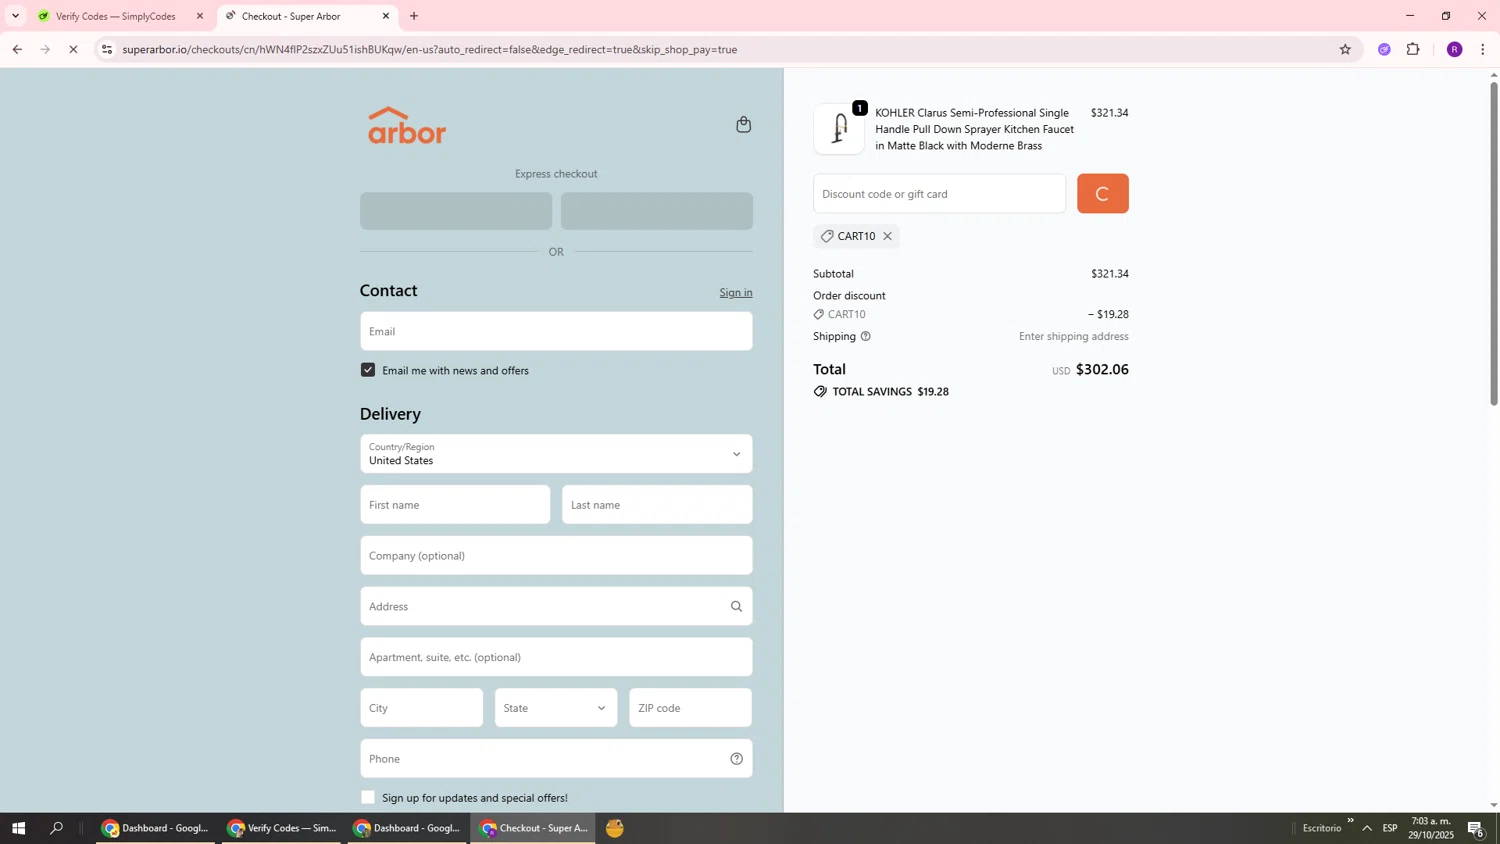Click the Apartment, suite field
1500x844 pixels.
point(556,657)
